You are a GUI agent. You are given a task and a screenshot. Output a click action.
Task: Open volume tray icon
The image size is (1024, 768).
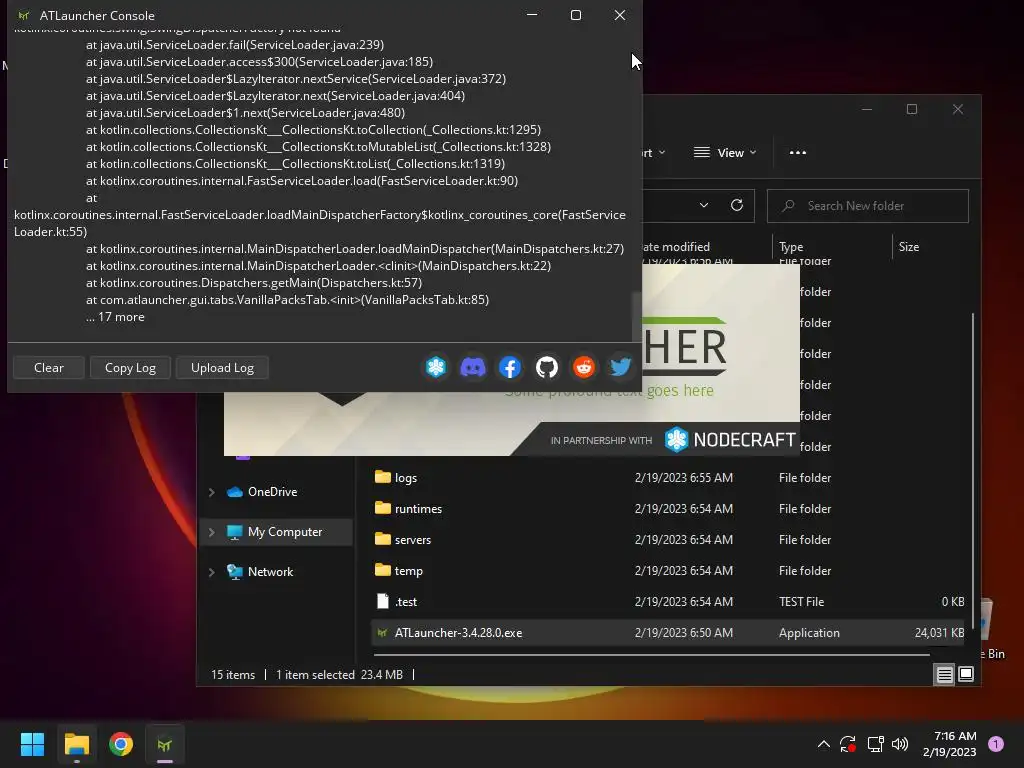900,744
